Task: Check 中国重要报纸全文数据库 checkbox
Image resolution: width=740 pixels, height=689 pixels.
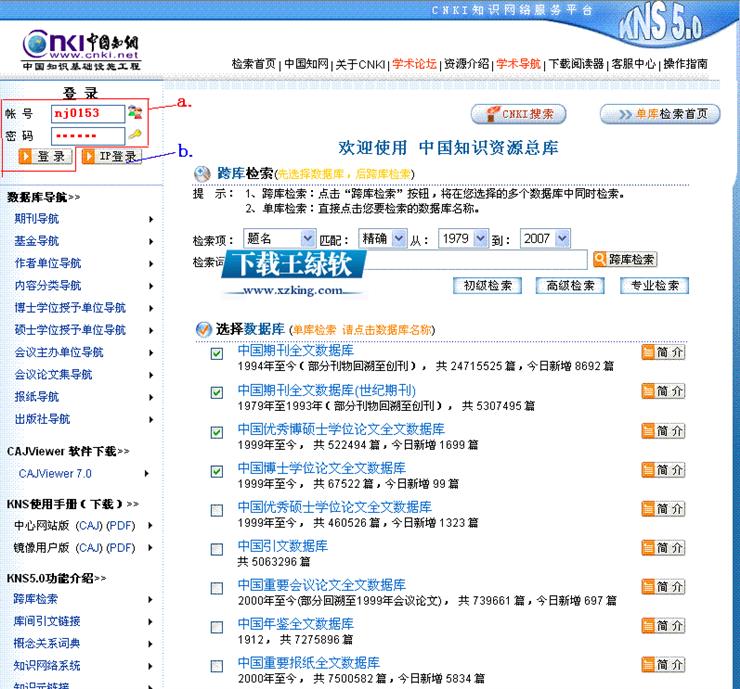Action: 217,666
